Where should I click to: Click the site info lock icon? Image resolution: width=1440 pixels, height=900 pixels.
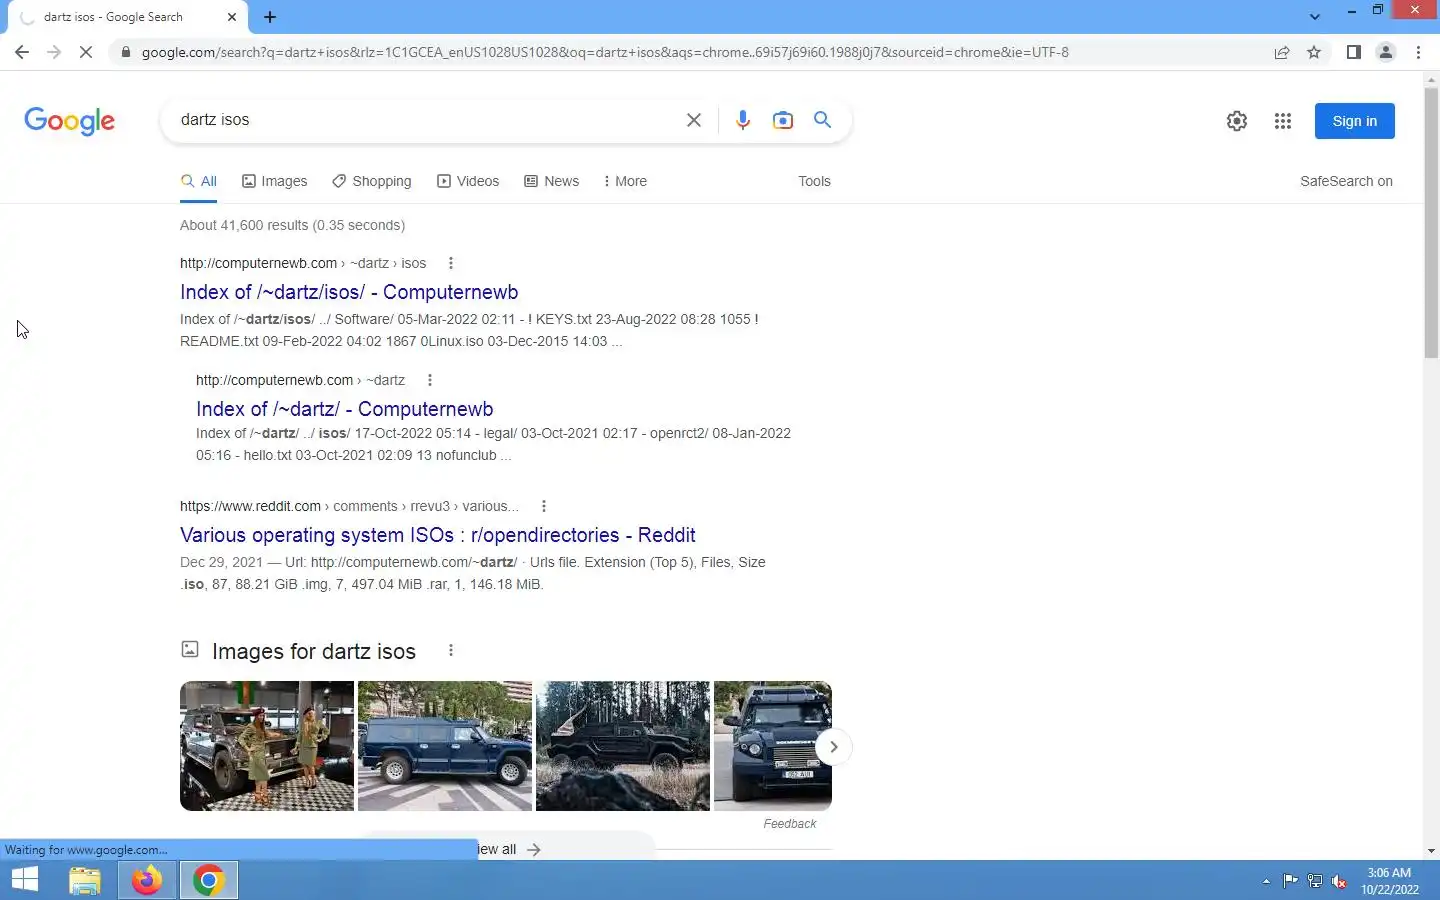[x=125, y=52]
